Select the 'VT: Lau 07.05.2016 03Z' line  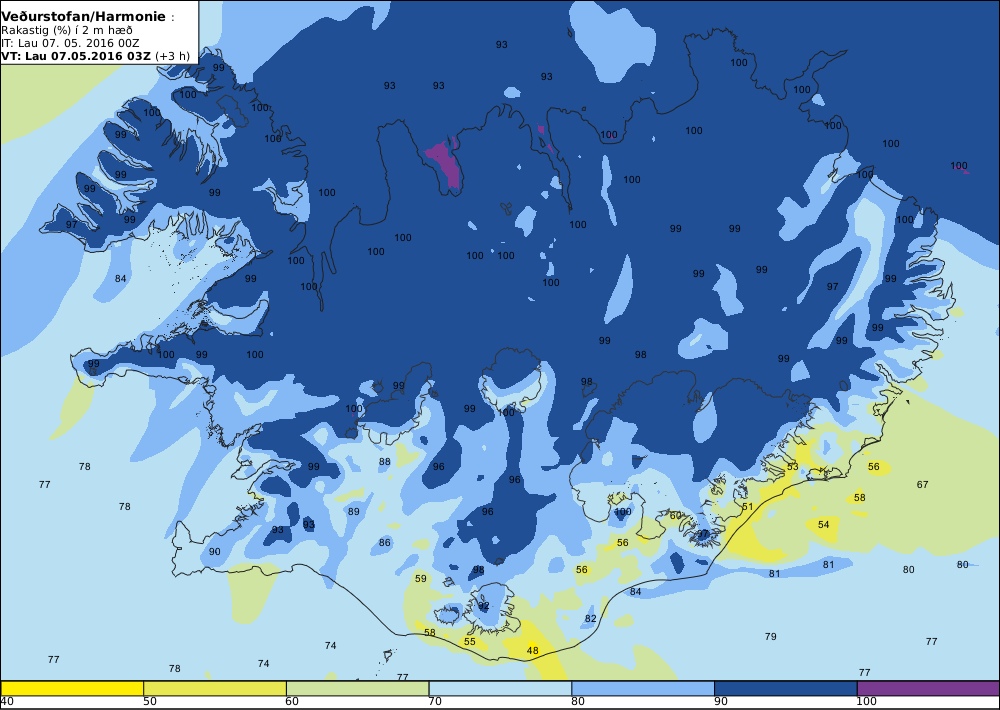click(76, 55)
